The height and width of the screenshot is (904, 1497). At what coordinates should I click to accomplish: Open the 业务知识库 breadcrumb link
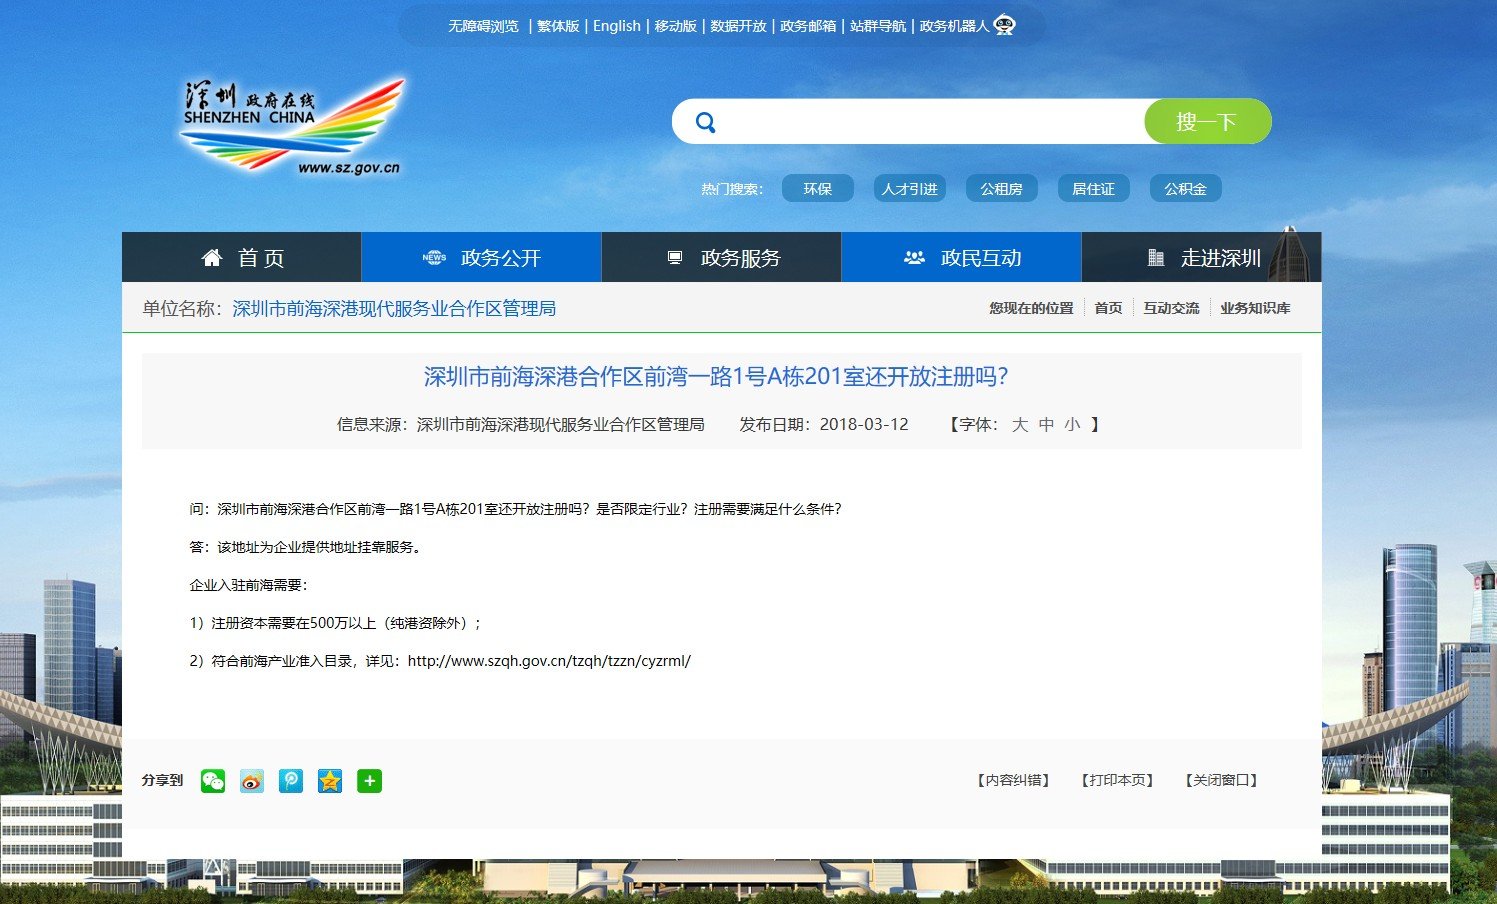coord(1255,307)
